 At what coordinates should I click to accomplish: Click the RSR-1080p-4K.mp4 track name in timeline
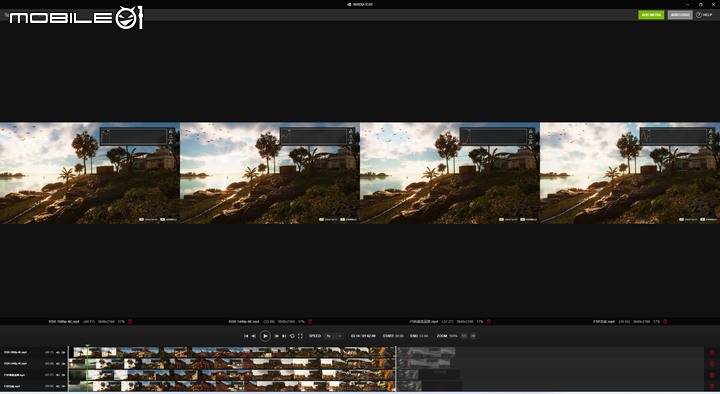pos(15,353)
